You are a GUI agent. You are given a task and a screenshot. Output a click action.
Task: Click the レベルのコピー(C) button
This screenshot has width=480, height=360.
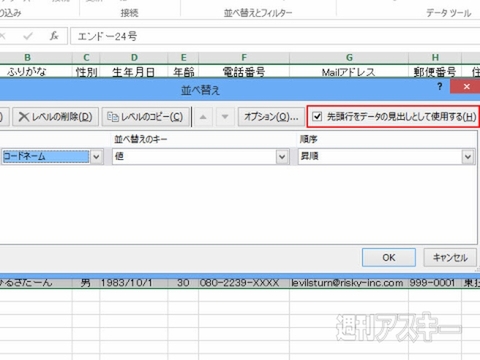[x=145, y=117]
